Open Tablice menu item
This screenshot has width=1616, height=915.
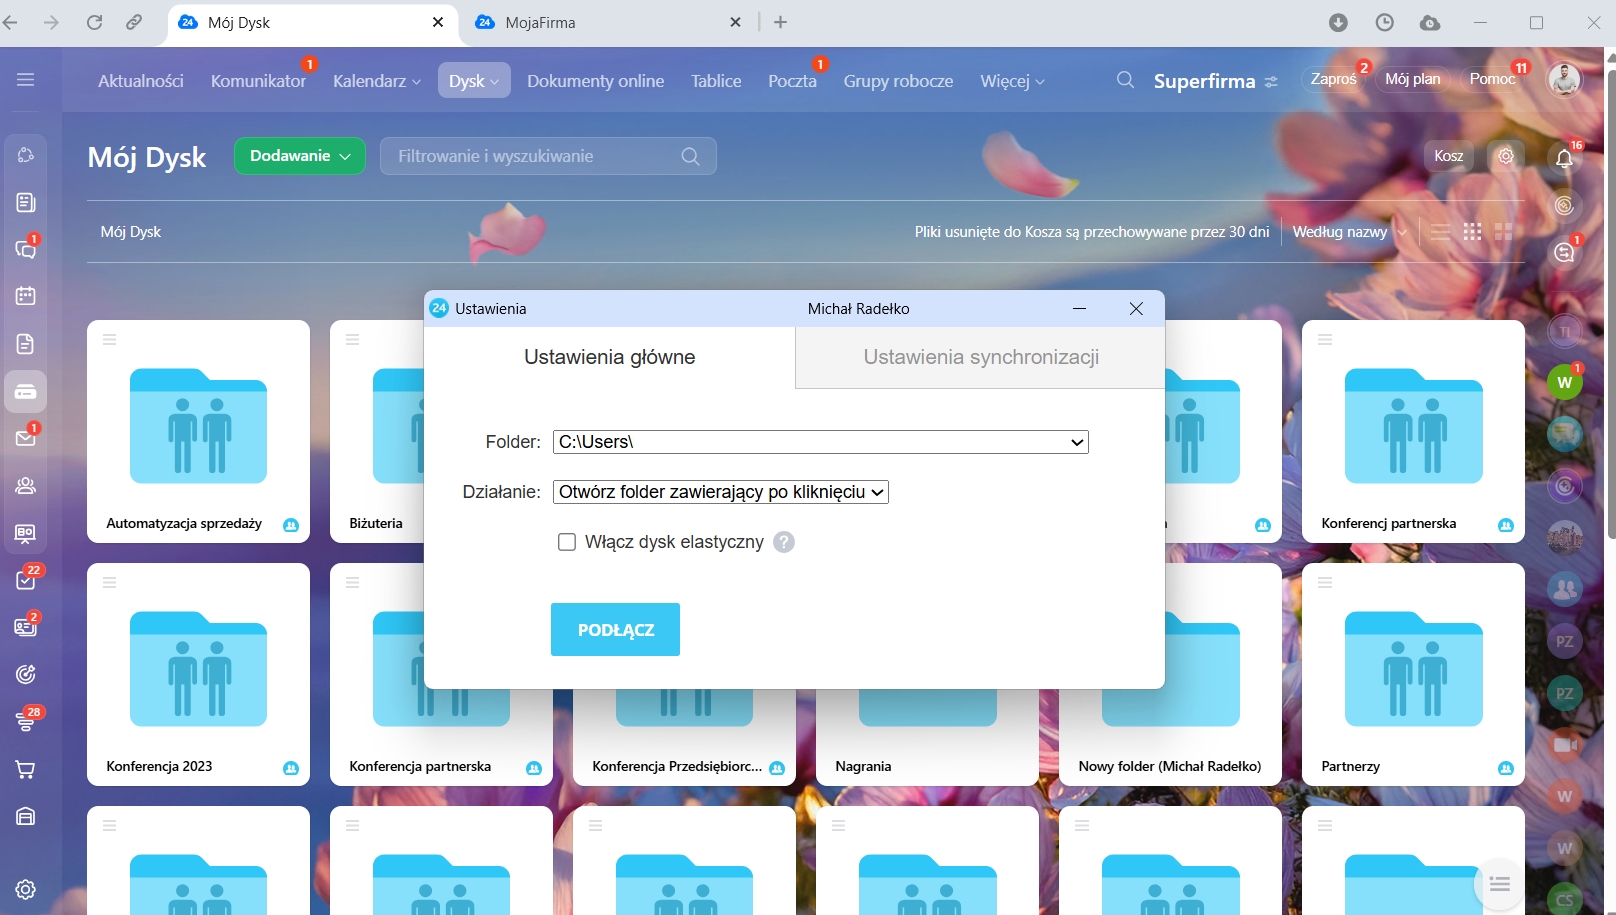[x=716, y=81]
